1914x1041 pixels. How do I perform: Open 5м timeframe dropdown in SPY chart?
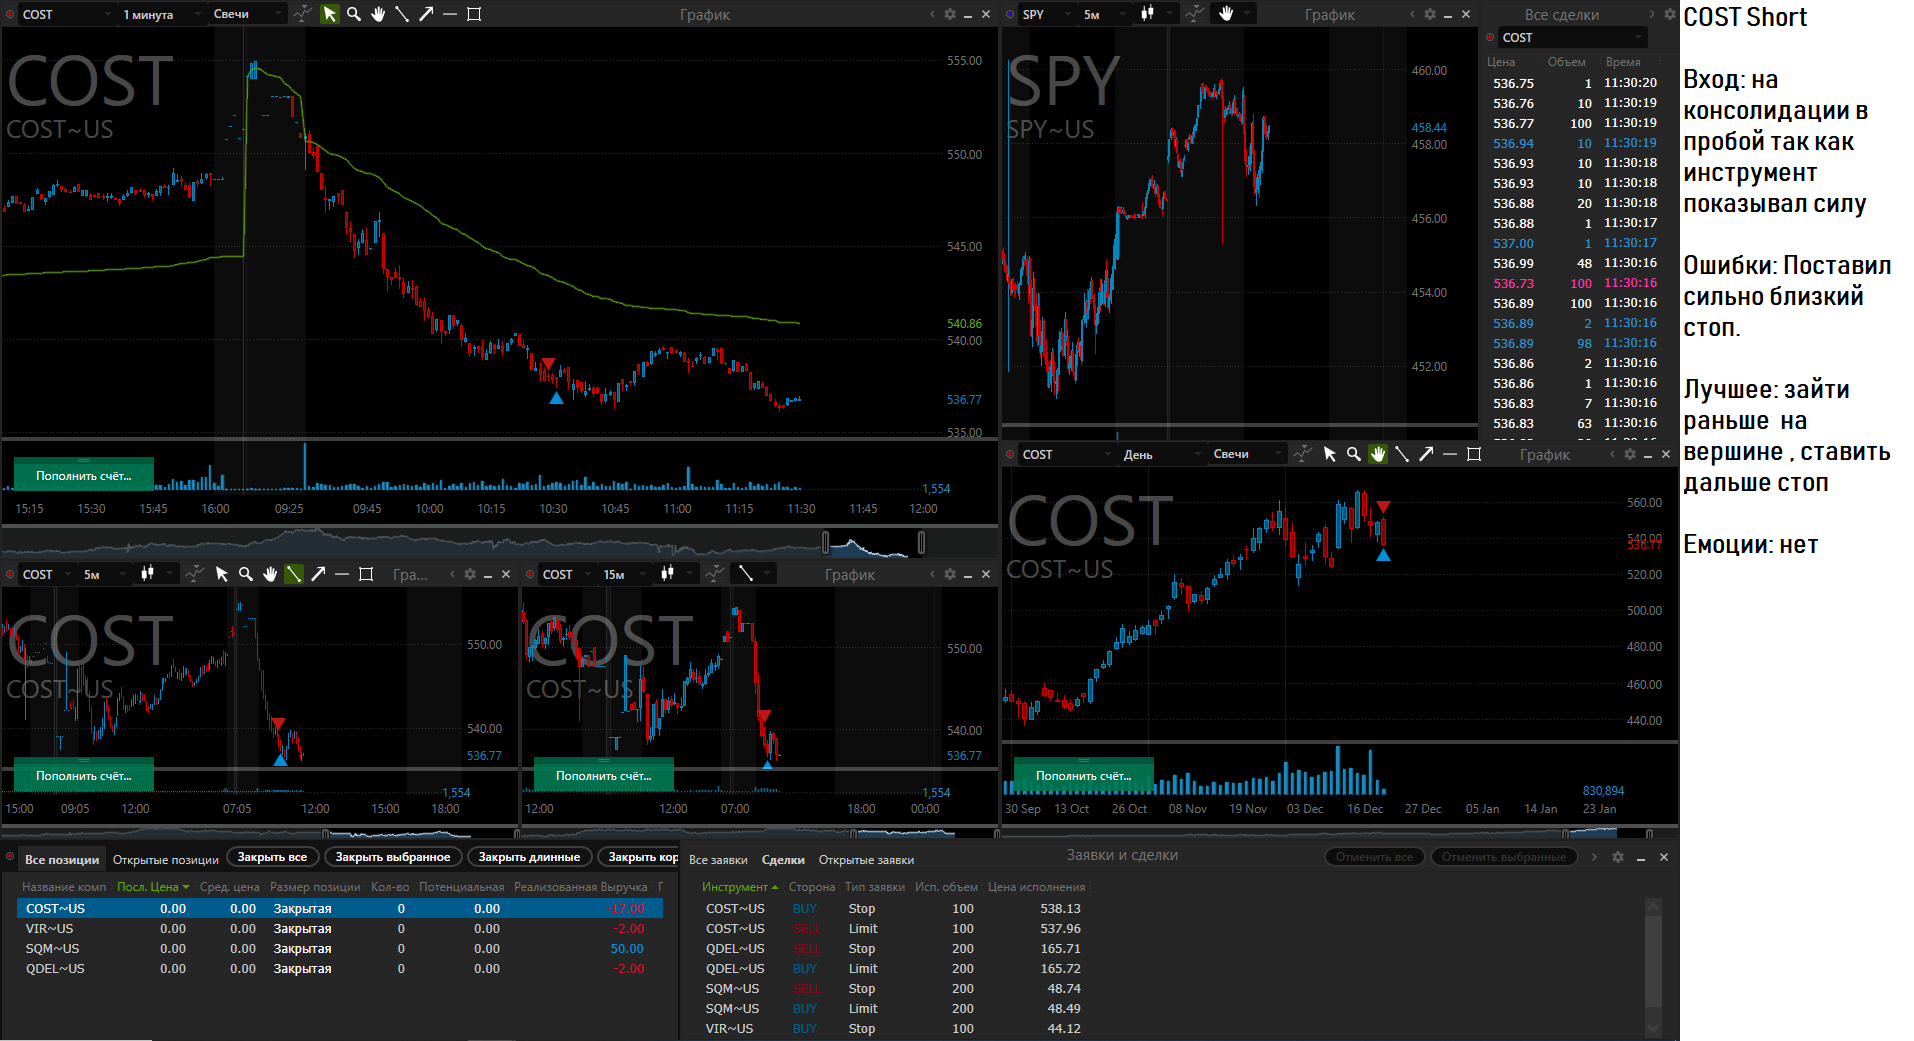pyautogui.click(x=1104, y=14)
